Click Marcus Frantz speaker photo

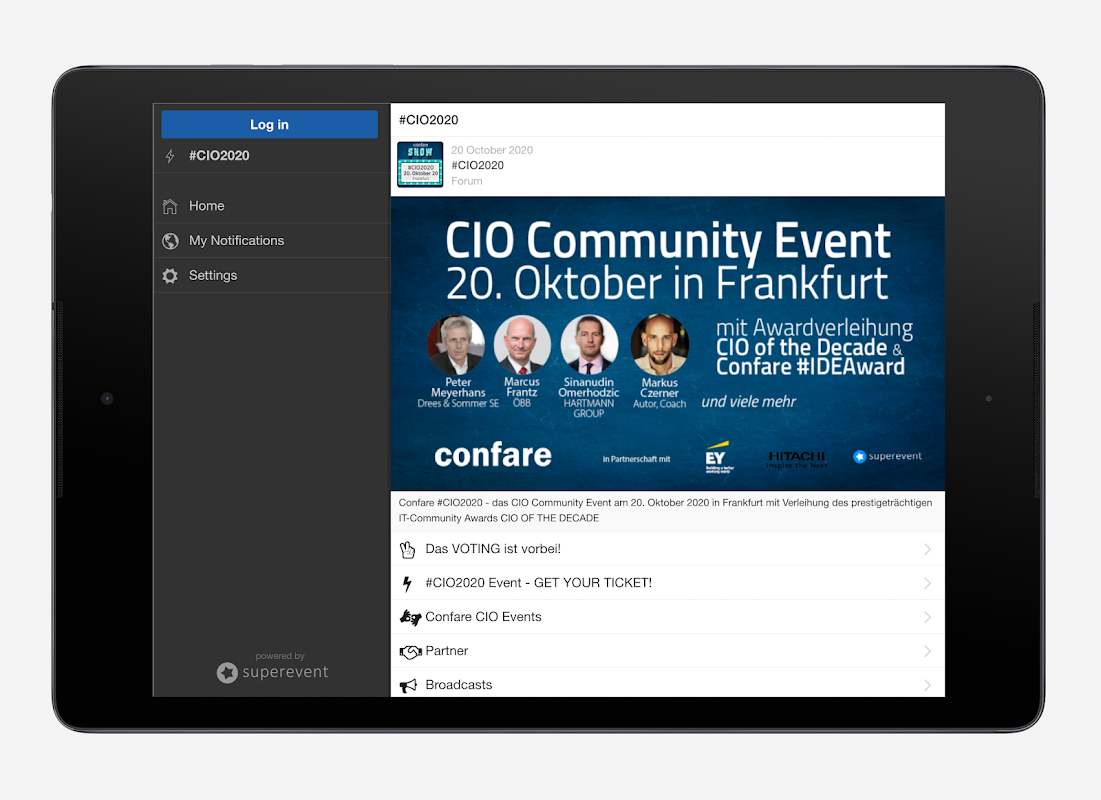click(x=522, y=345)
